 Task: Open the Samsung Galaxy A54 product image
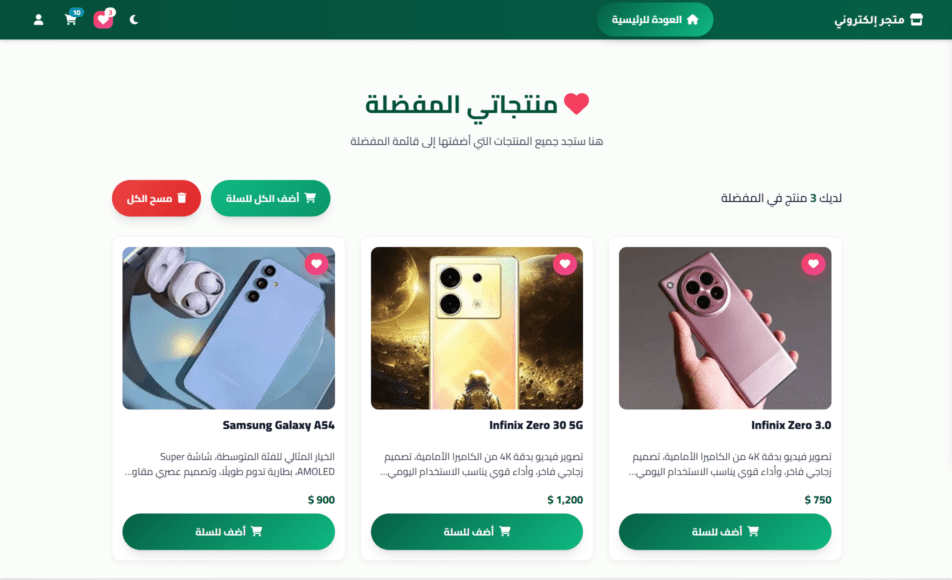(x=228, y=328)
